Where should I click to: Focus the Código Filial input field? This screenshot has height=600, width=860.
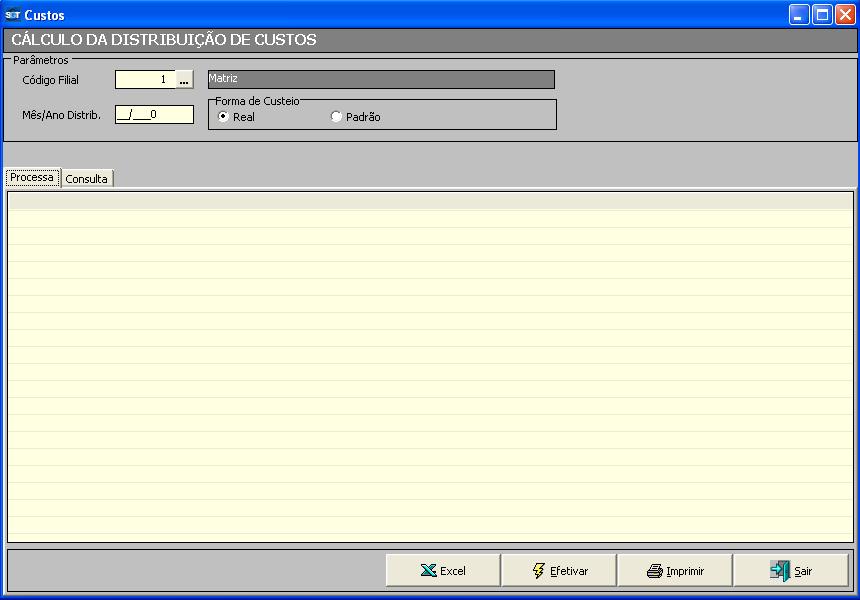click(x=145, y=80)
